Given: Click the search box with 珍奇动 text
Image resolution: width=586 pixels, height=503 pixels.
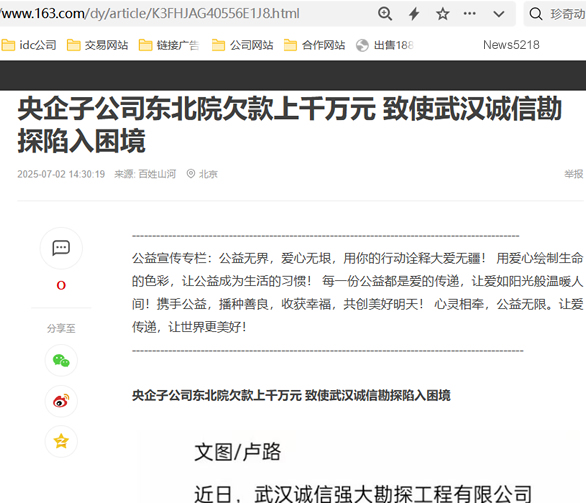Looking at the screenshot, I should click(x=555, y=14).
